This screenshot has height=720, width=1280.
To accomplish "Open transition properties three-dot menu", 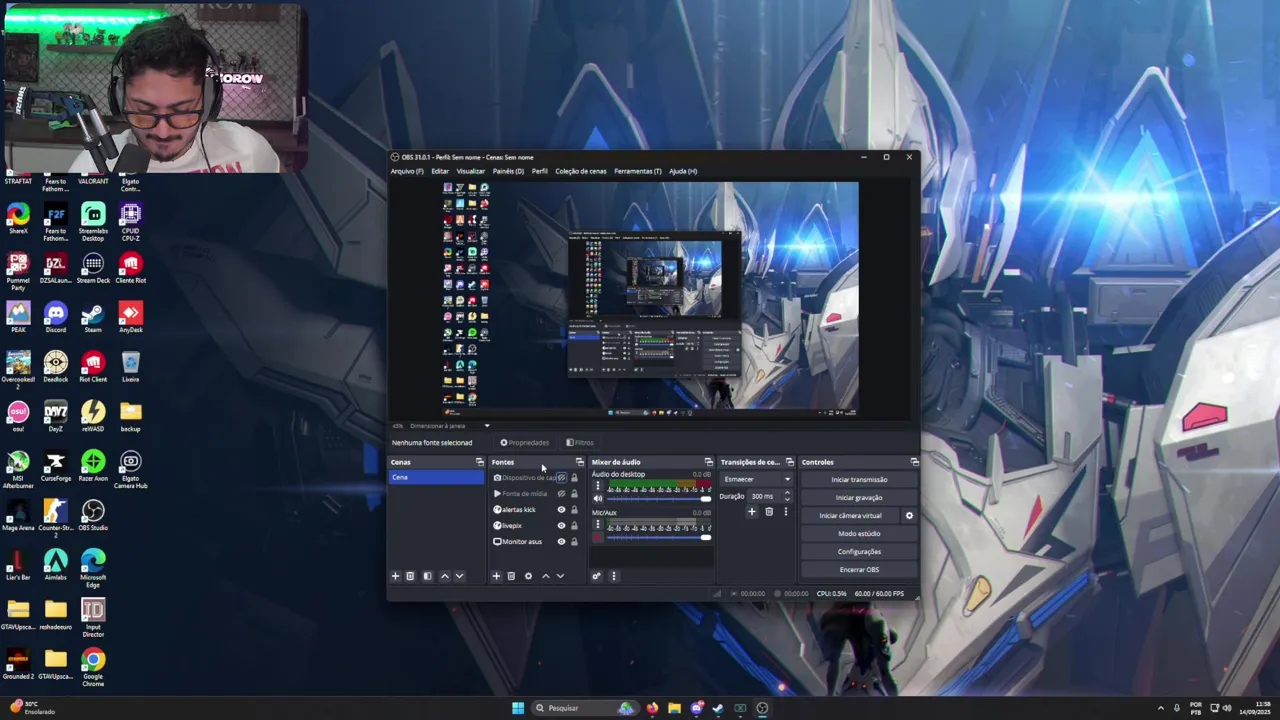I will click(785, 512).
